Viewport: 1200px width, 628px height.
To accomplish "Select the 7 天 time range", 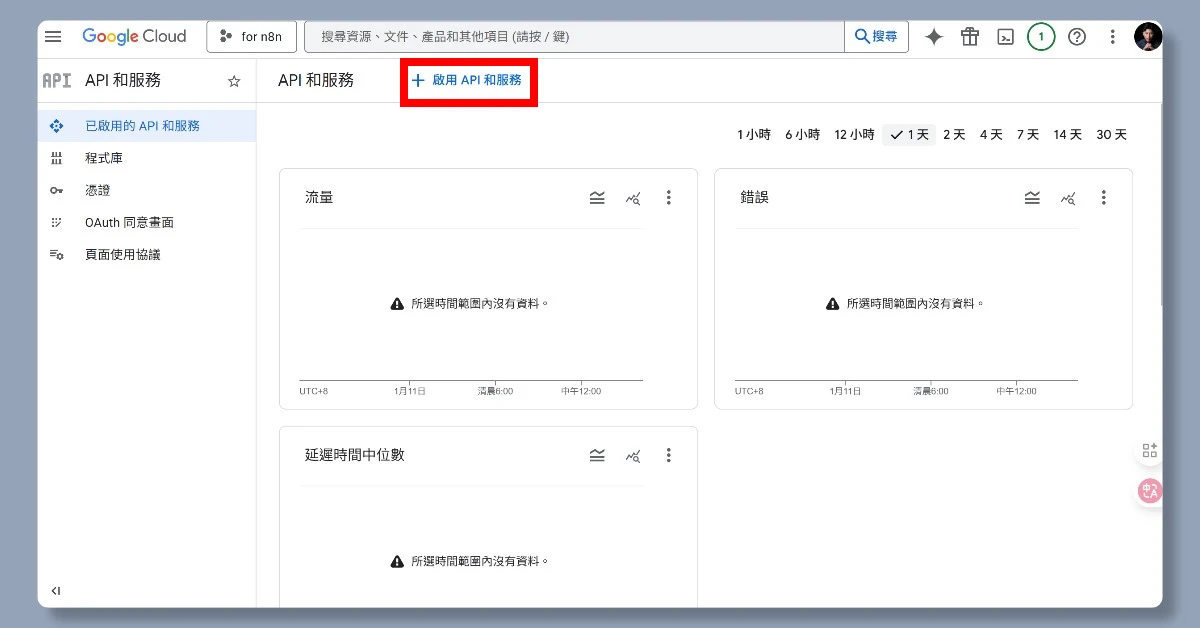I will pos(1028,134).
